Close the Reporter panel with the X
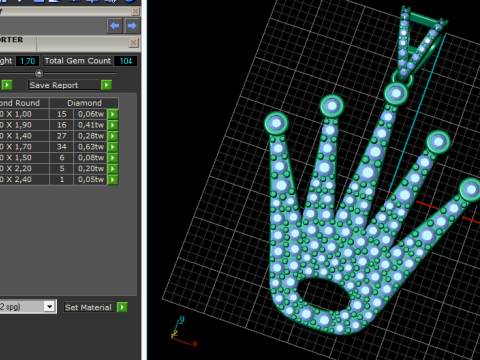The width and height of the screenshot is (480, 360). [133, 42]
